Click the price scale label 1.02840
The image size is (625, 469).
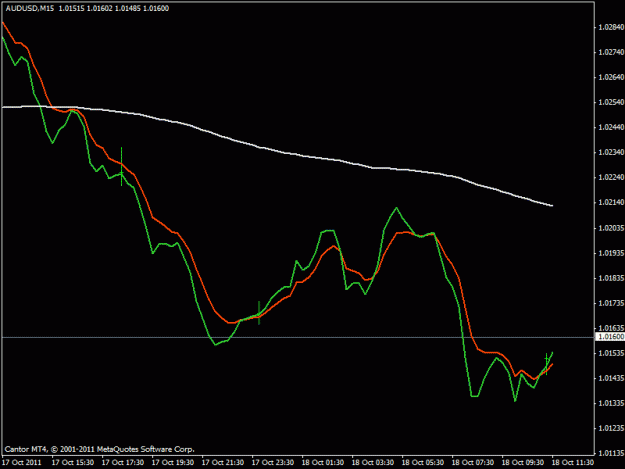611,27
